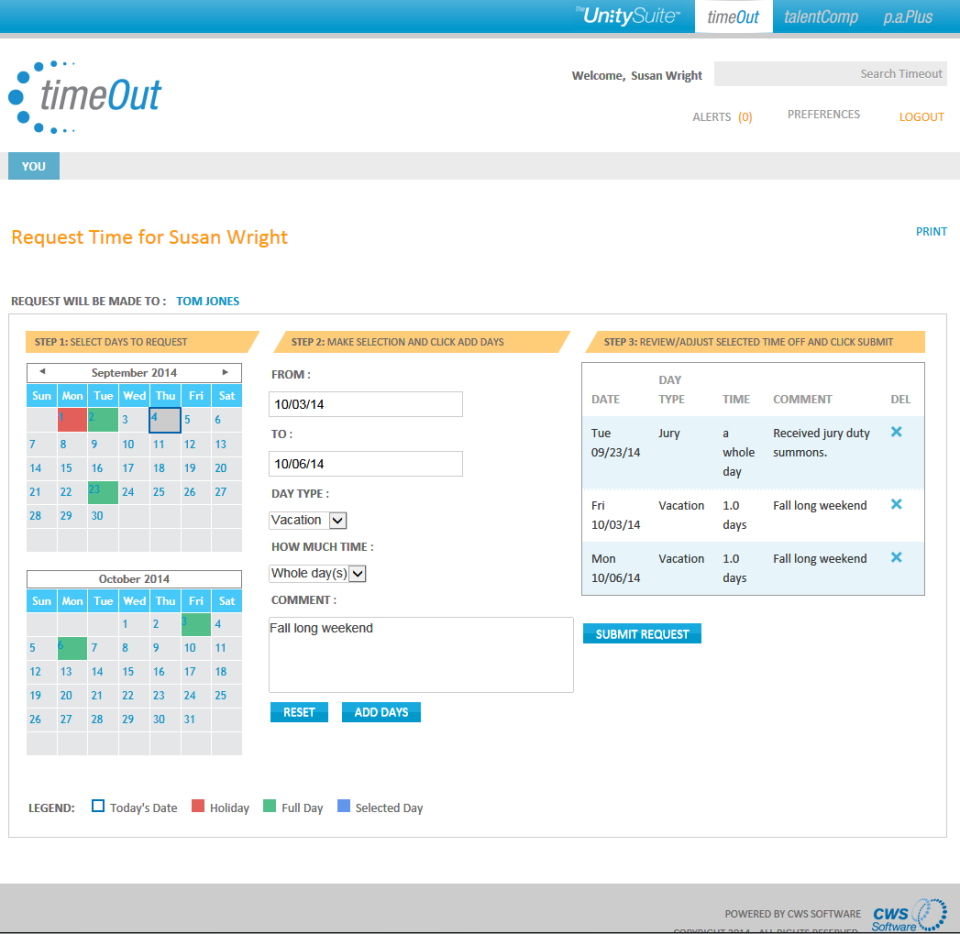Select the YOU navigation tab
This screenshot has height=934, width=960.
[33, 166]
